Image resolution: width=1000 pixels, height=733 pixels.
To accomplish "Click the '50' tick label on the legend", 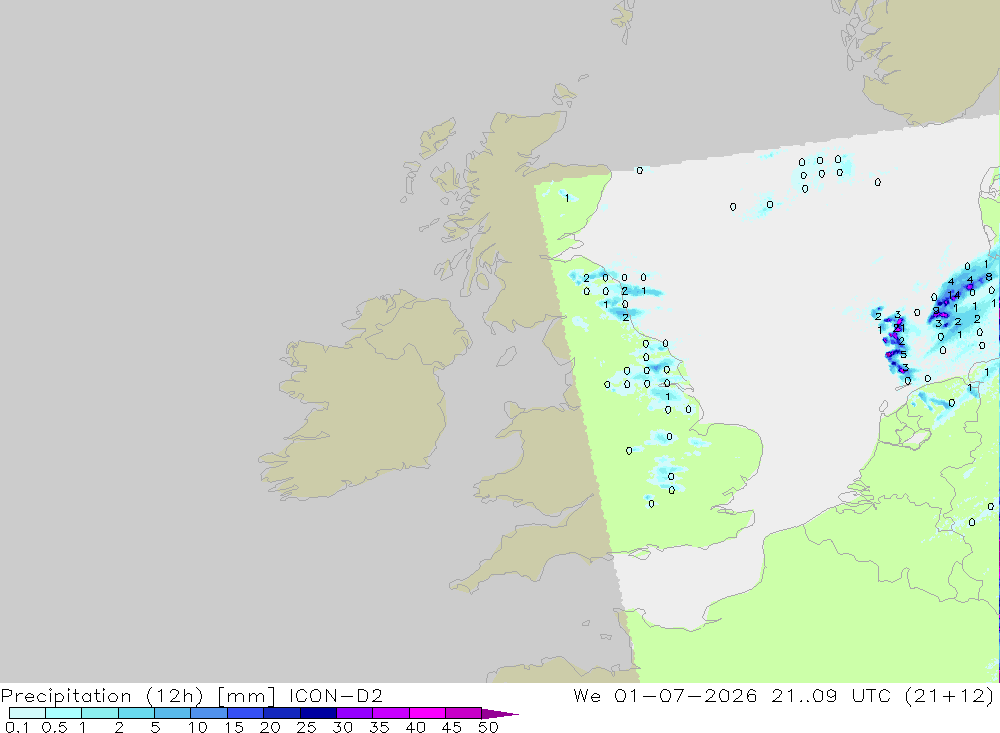I will coord(488,727).
